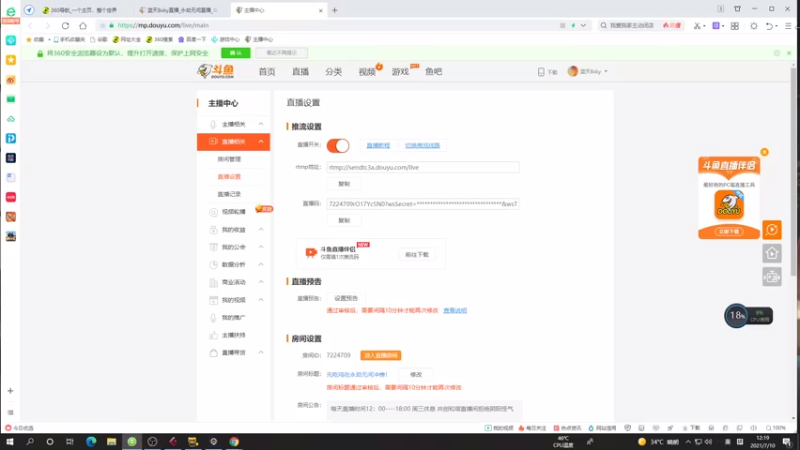Click the Windows Start button
This screenshot has height=450, width=800.
[10, 442]
